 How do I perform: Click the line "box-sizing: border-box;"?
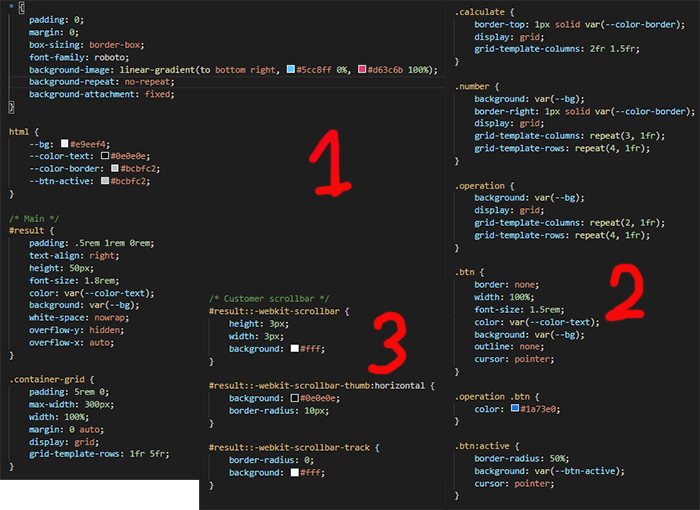click(87, 45)
